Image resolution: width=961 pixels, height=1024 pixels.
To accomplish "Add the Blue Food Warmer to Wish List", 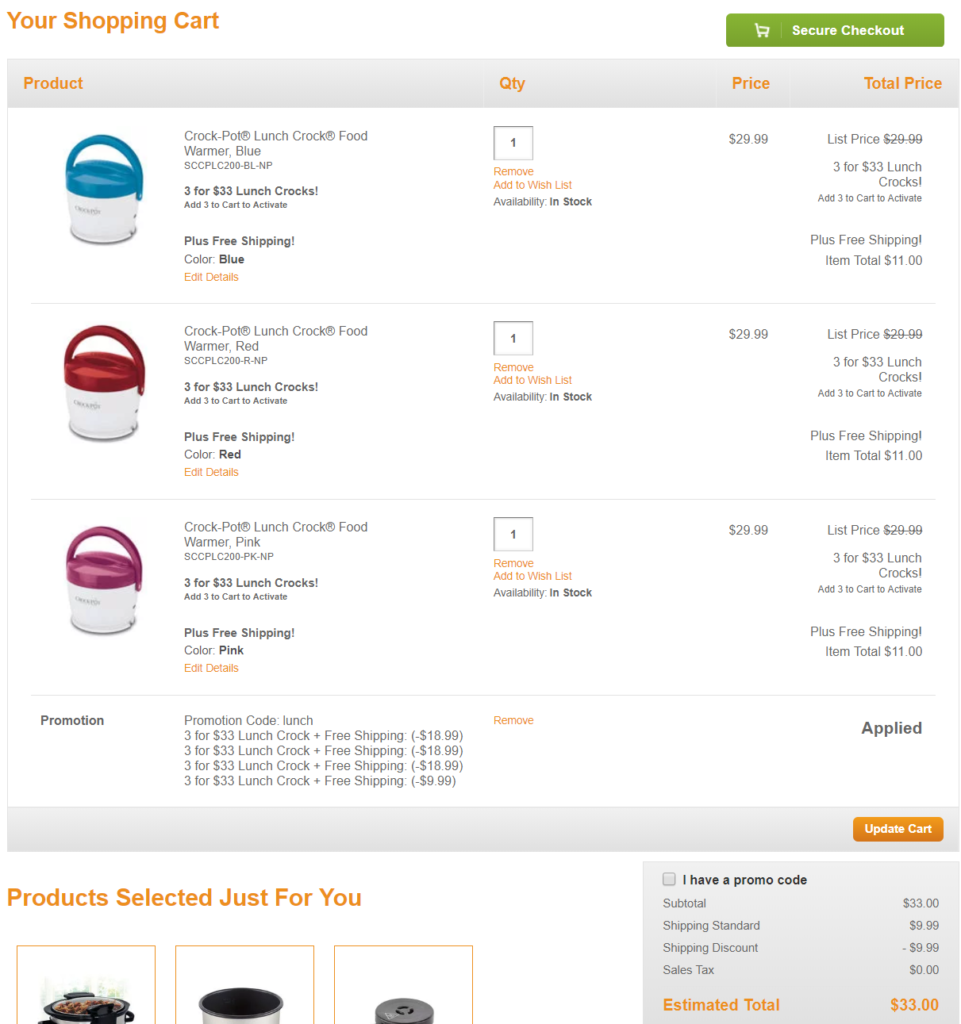I will pos(532,185).
